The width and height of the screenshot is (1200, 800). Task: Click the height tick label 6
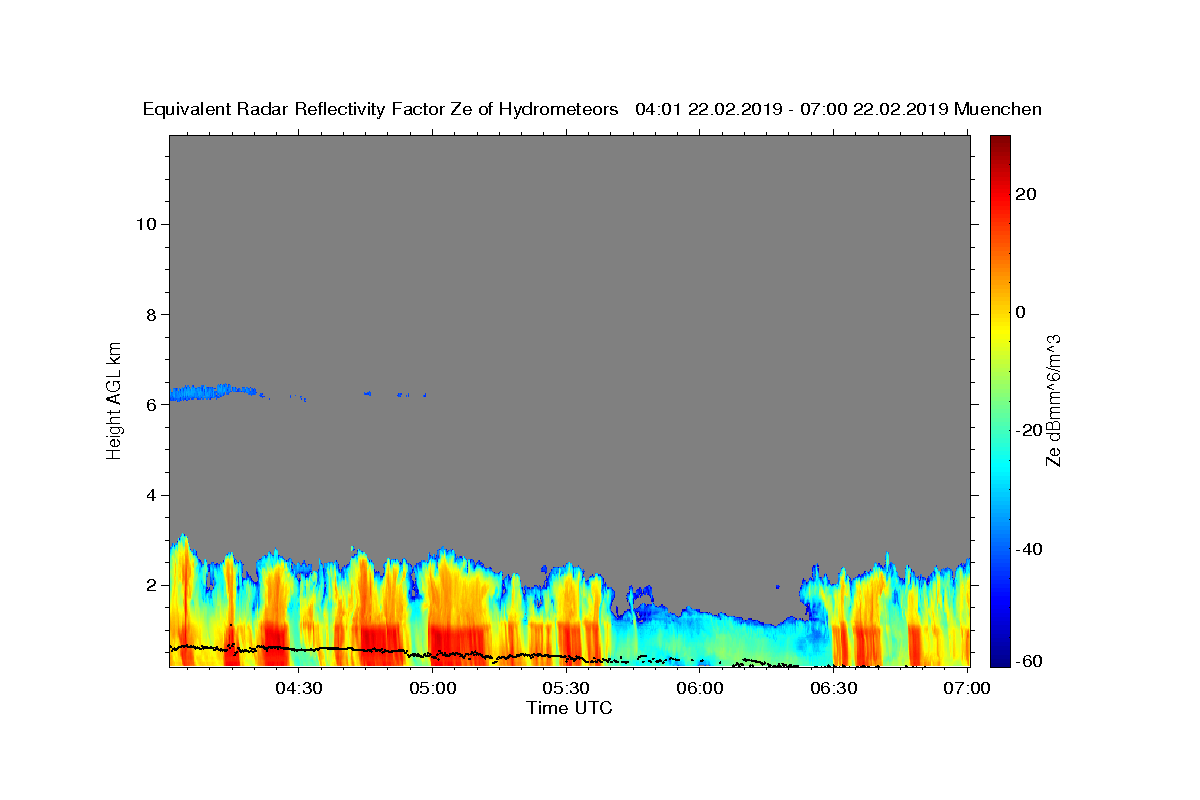click(x=151, y=404)
